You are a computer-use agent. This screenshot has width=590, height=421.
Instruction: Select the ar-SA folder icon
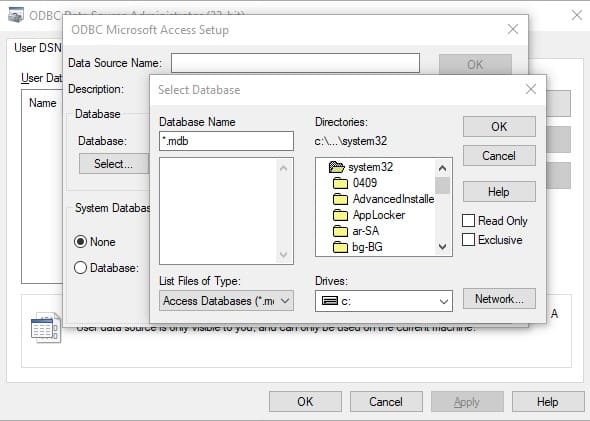click(341, 231)
